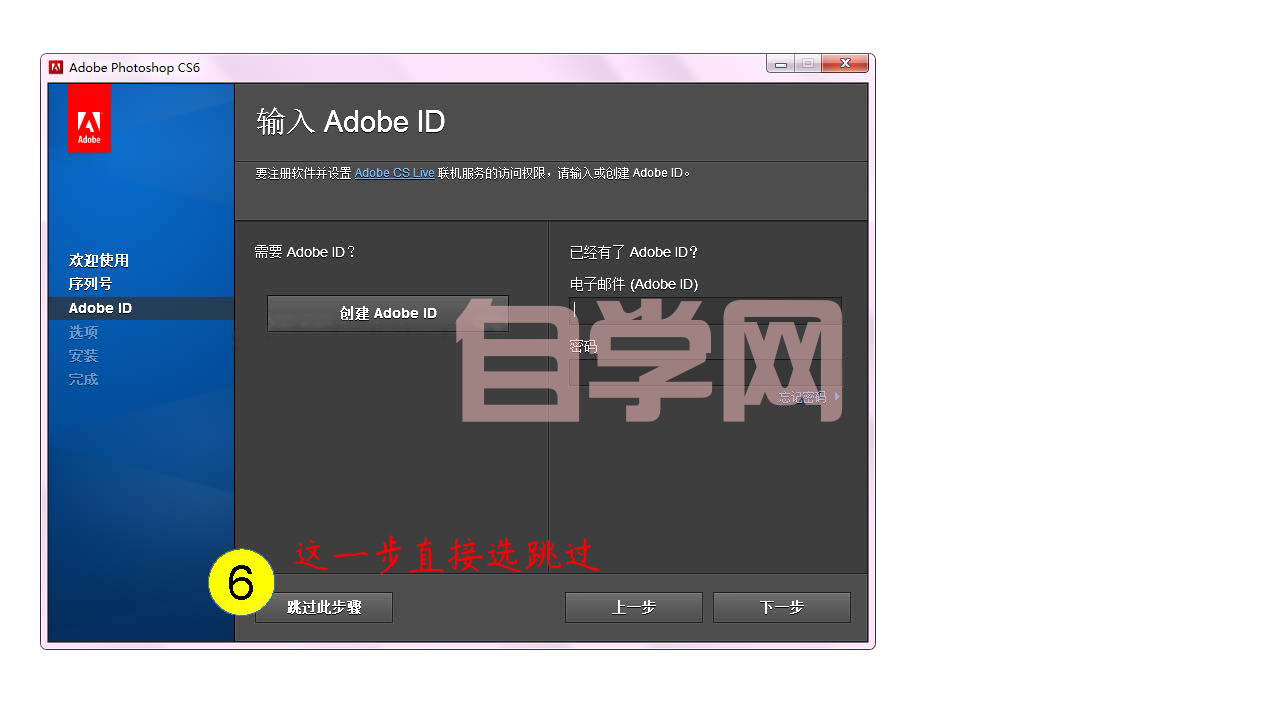1280x720 pixels.
Task: Click the Adobe icon in the title bar
Action: (56, 67)
